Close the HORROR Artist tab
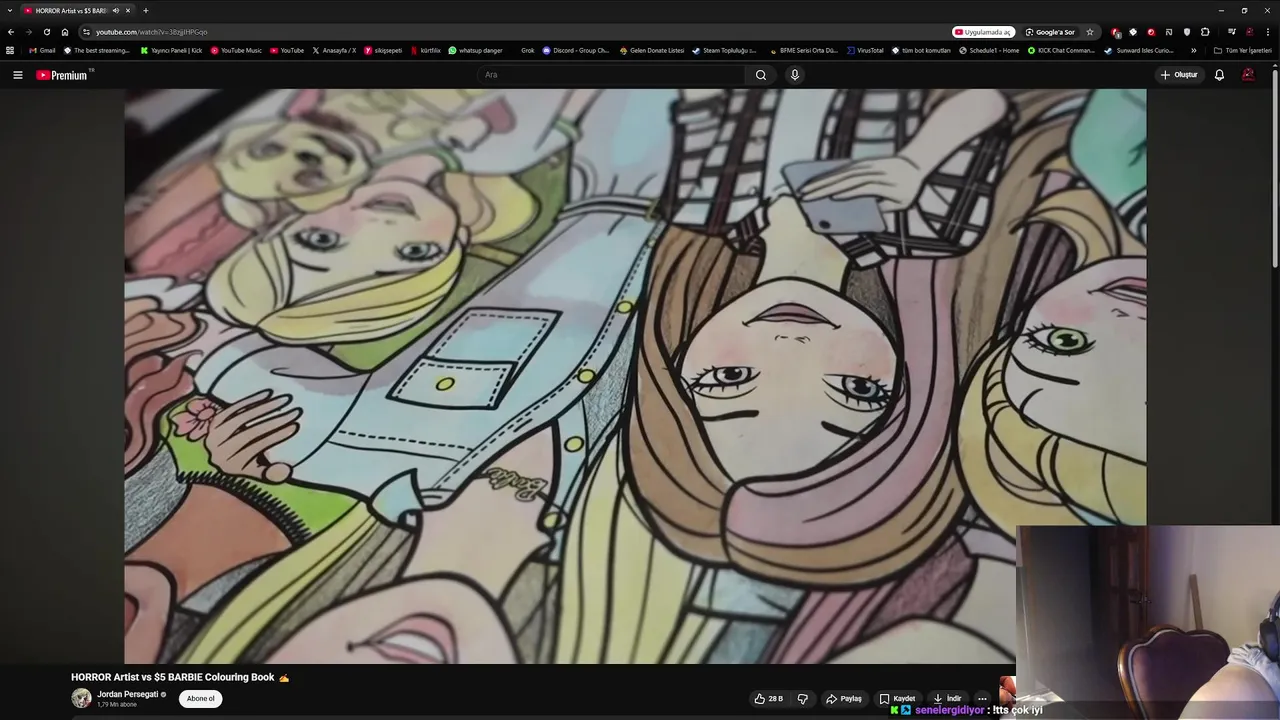The width and height of the screenshot is (1280, 720). coord(128,10)
